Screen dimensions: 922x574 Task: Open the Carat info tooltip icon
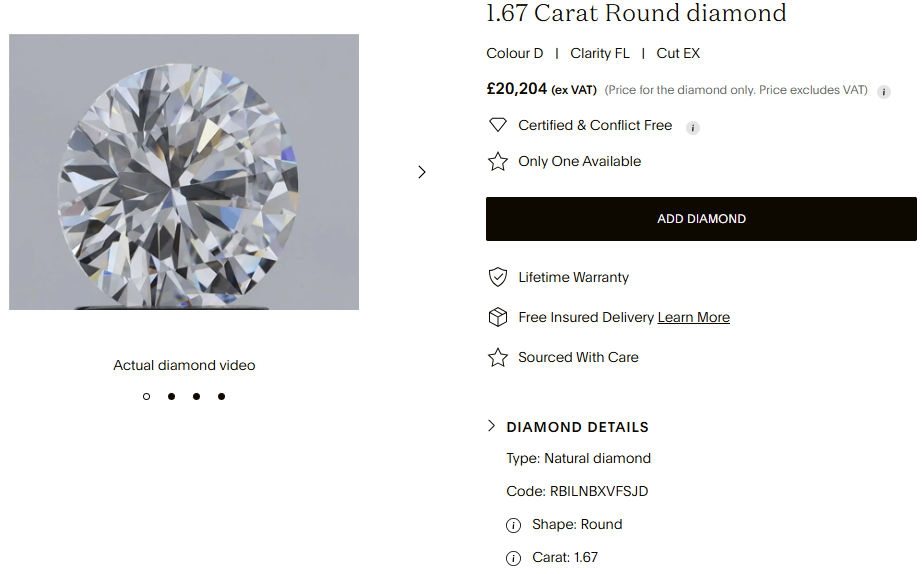click(x=514, y=558)
